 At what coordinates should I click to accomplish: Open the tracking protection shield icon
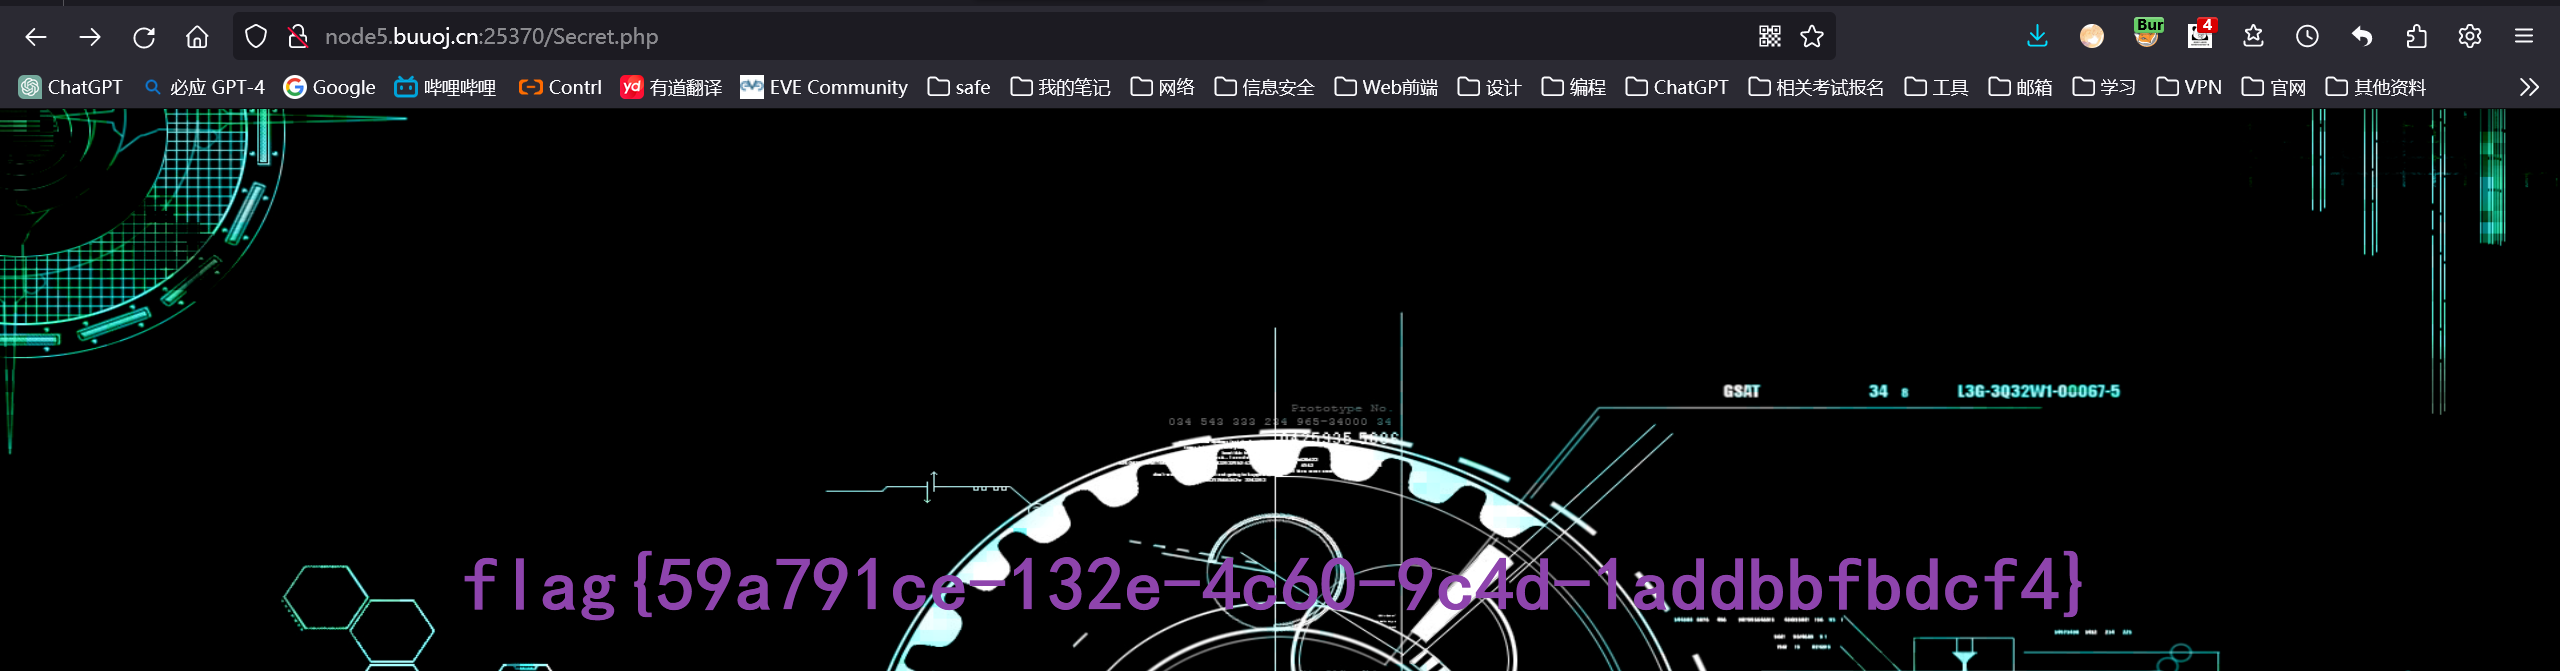point(256,37)
